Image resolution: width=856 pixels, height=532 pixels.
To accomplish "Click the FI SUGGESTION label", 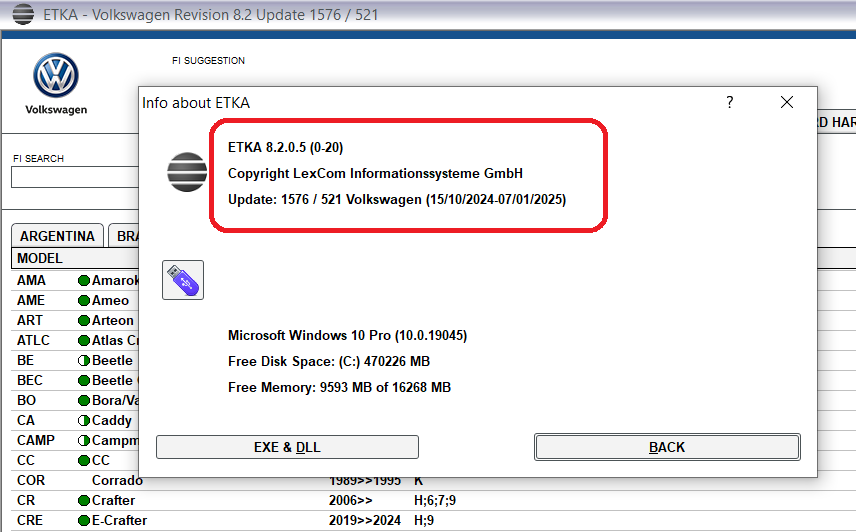I will pyautogui.click(x=209, y=61).
